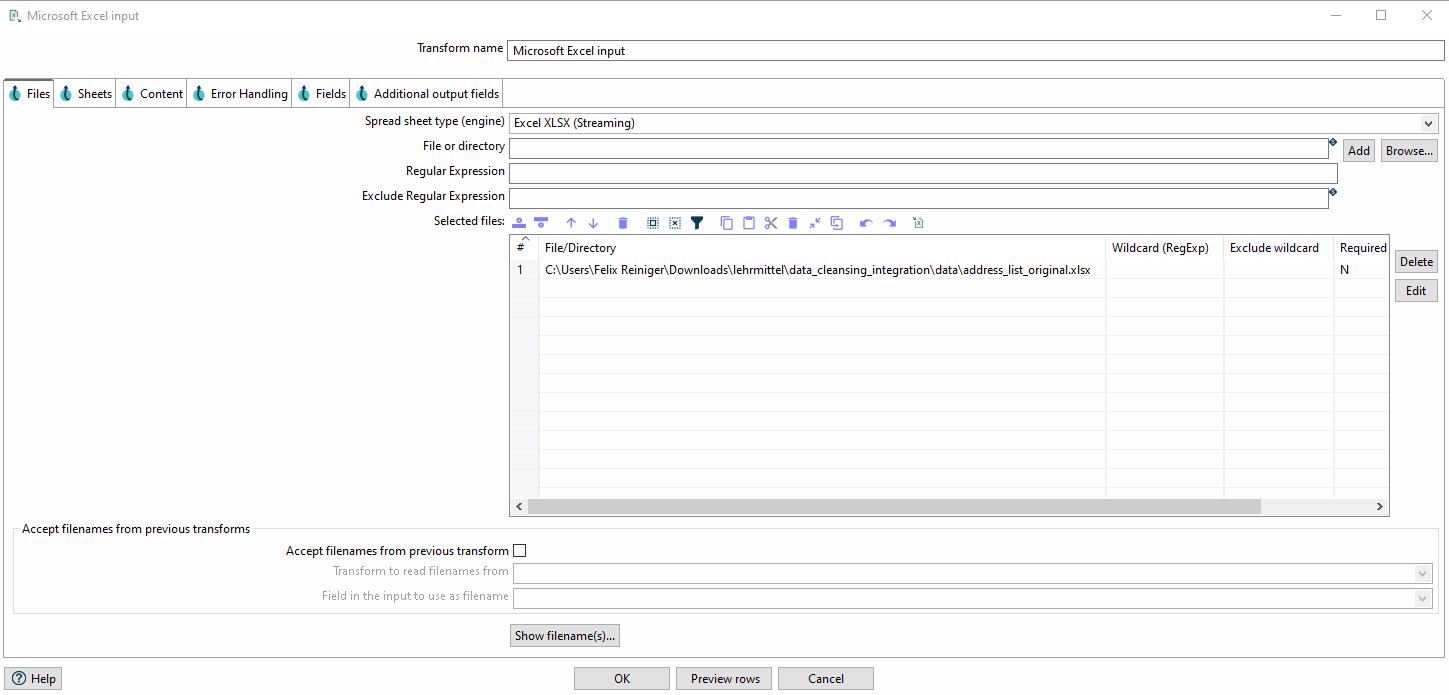Enable accept filenames from previous transform
The height and width of the screenshot is (695, 1449).
coord(519,550)
